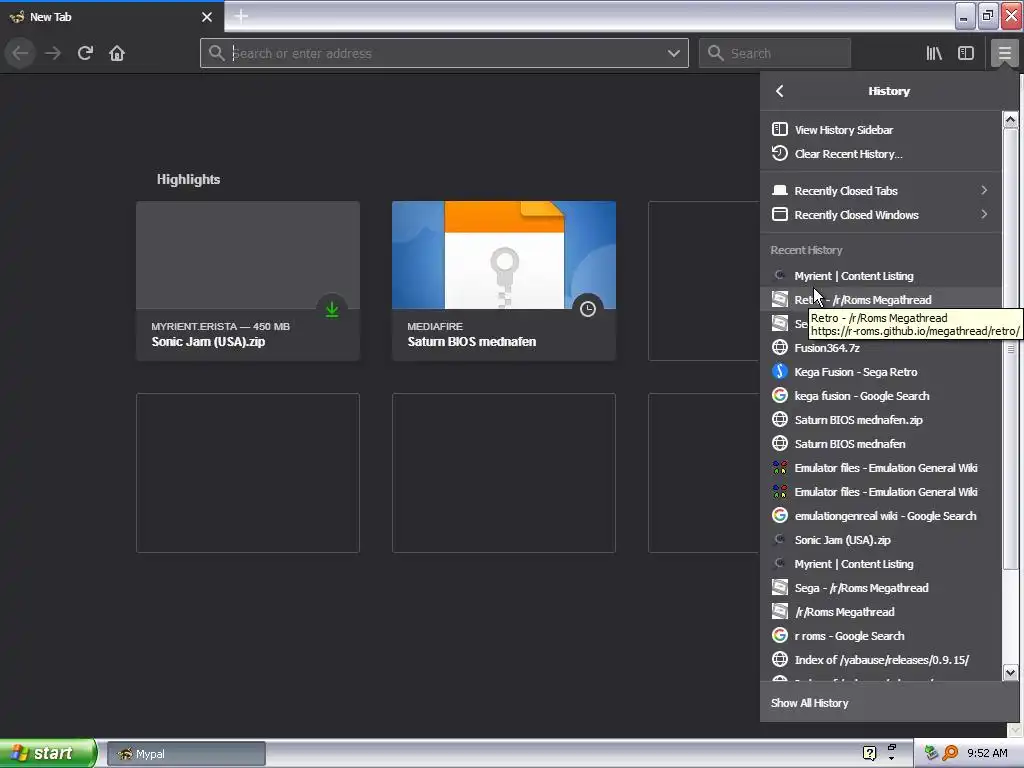Click the network tray icon near the clock
1024x768 pixels.
coord(931,753)
